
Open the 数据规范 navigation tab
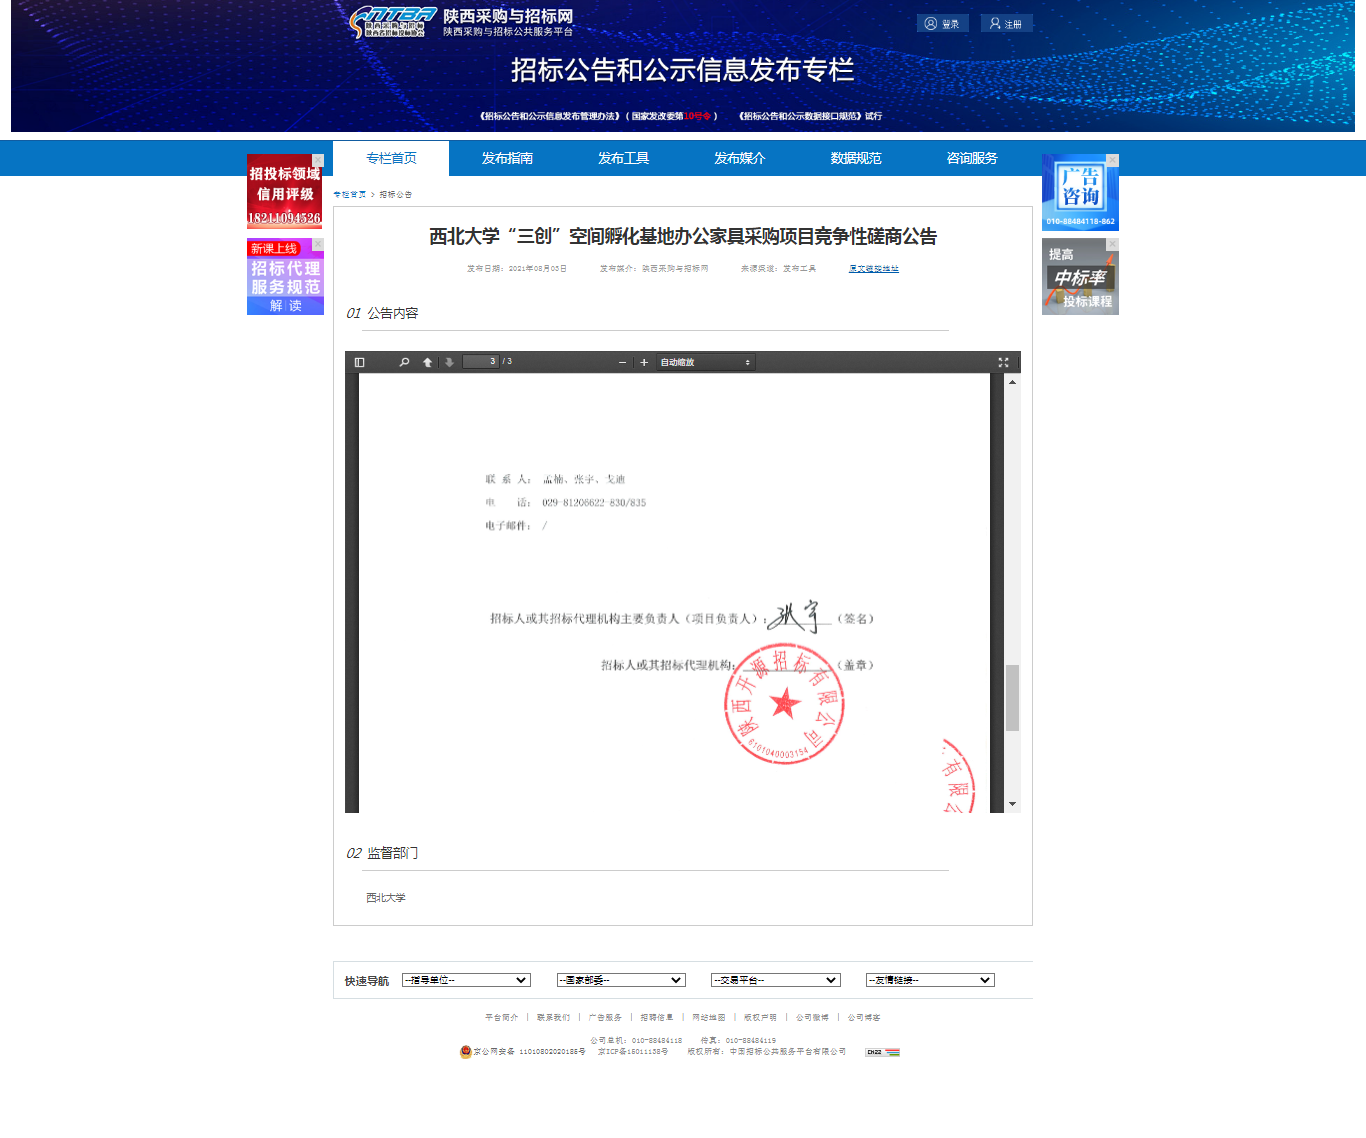click(x=856, y=158)
